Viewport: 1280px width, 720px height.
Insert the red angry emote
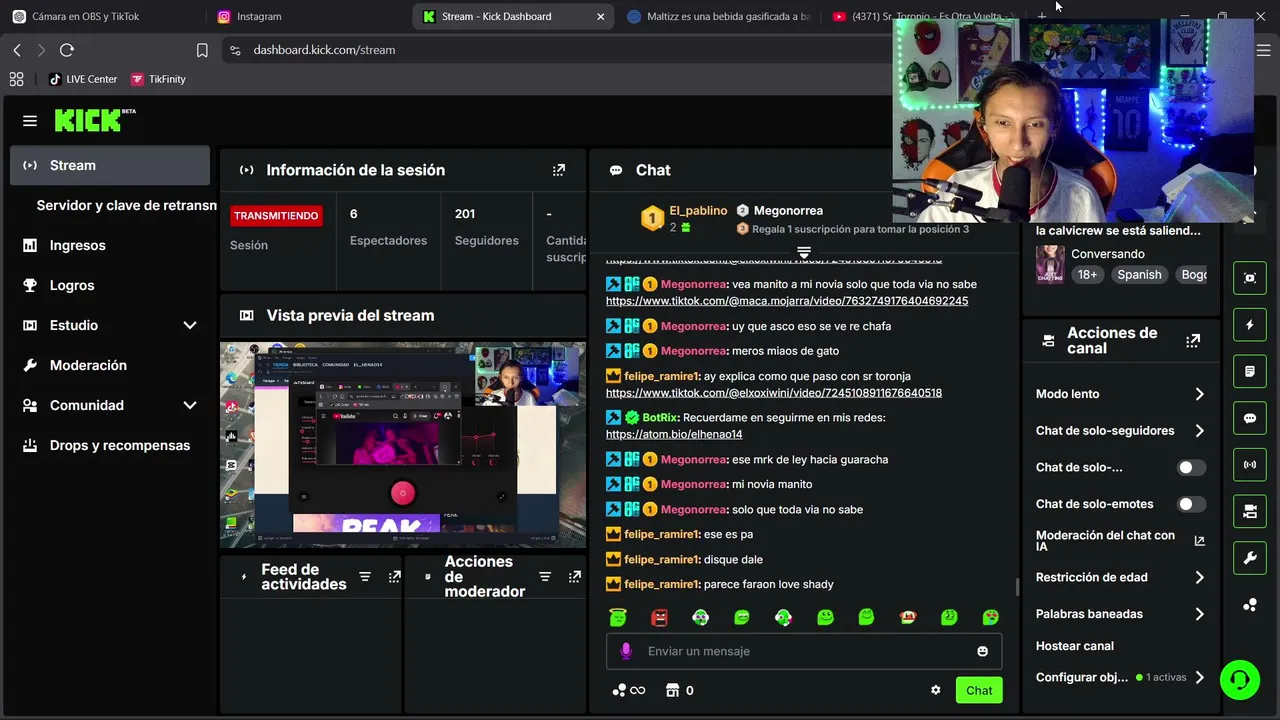(x=659, y=617)
